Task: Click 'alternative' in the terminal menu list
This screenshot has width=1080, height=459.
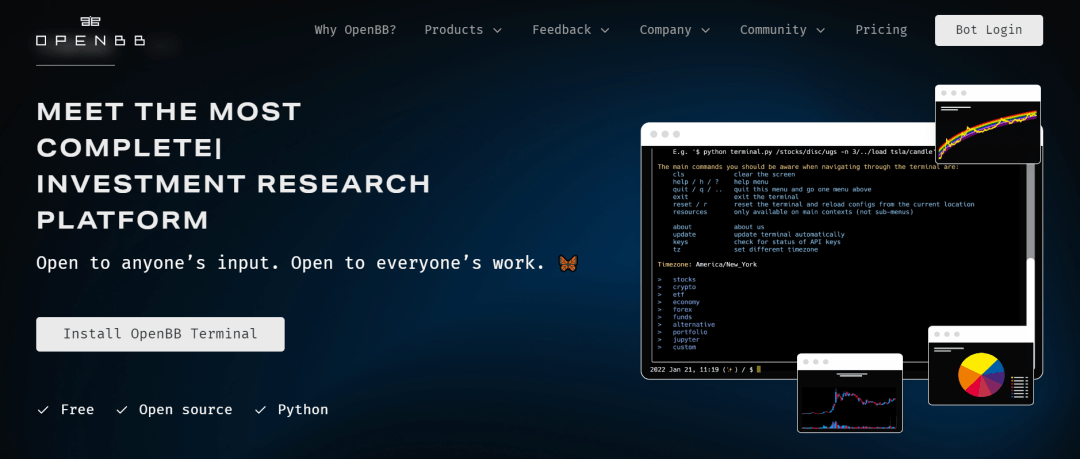Action: (x=694, y=325)
